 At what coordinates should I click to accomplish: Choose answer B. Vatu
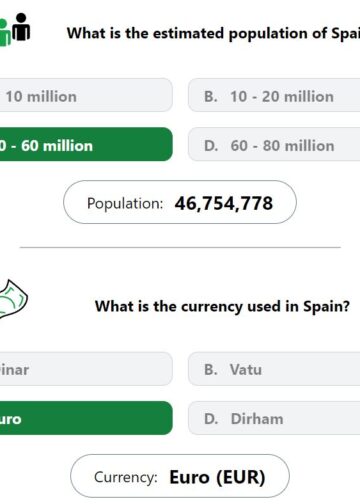click(274, 369)
